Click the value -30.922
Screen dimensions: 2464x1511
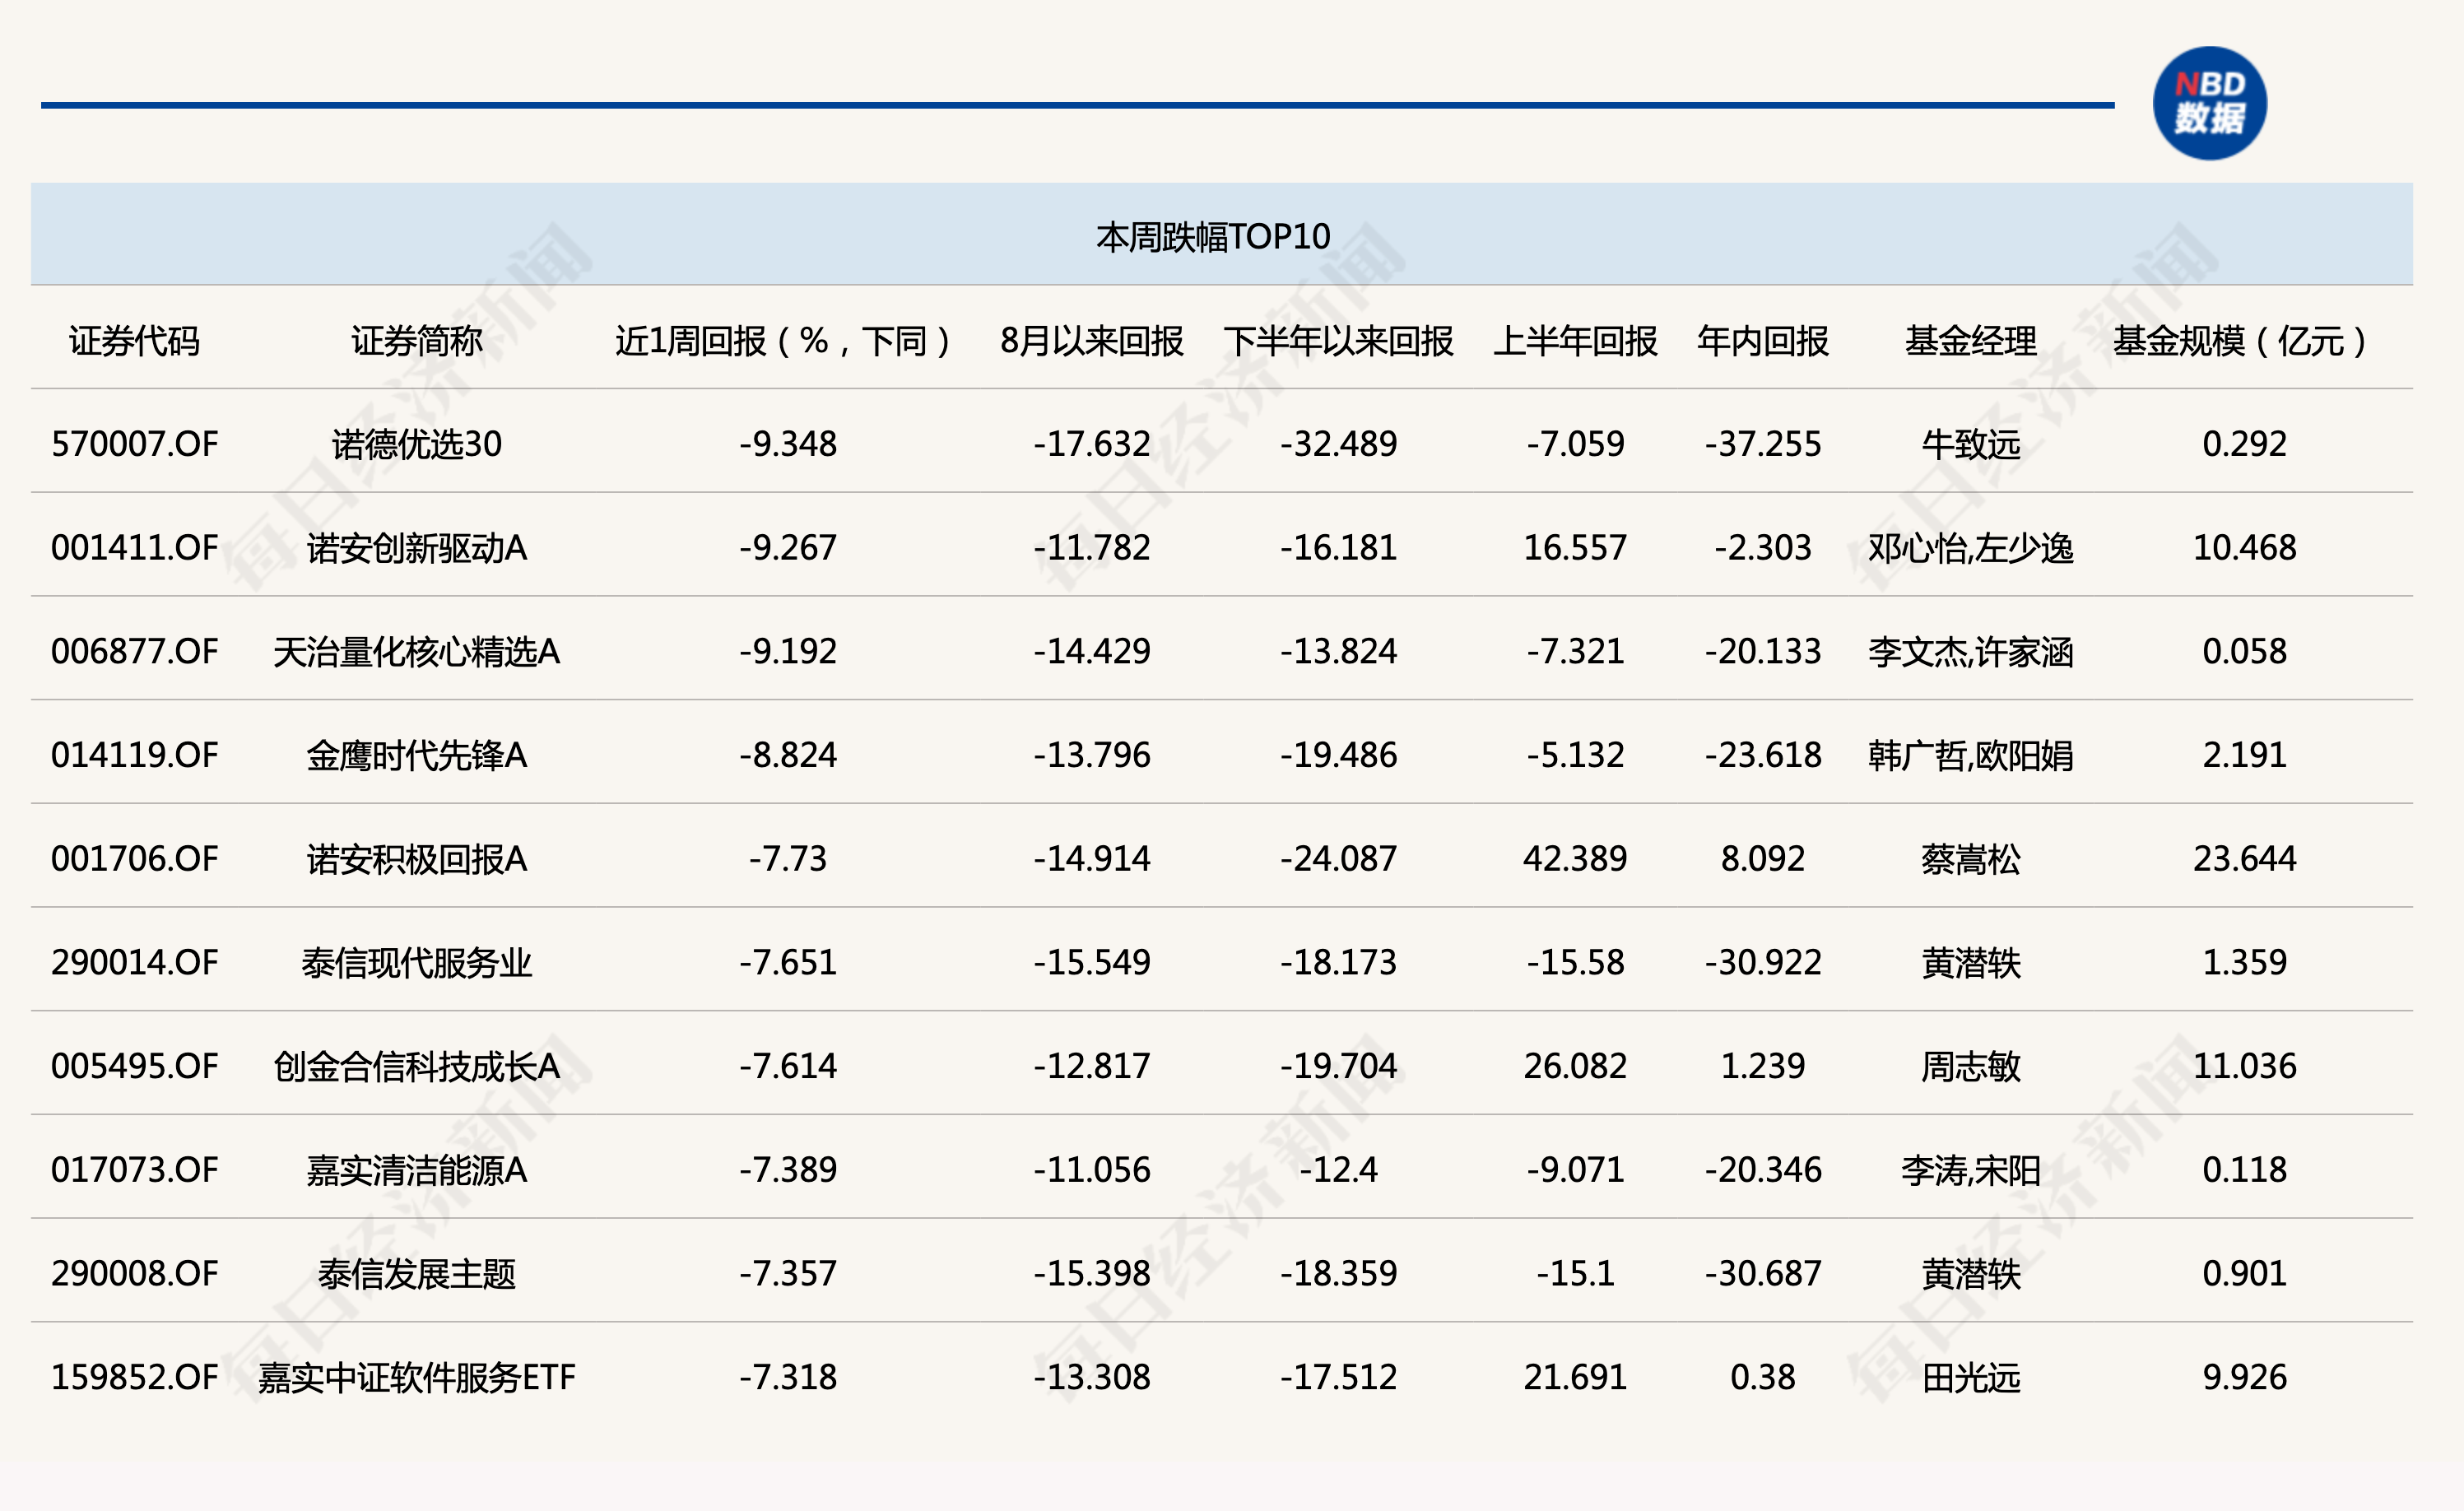(1763, 962)
